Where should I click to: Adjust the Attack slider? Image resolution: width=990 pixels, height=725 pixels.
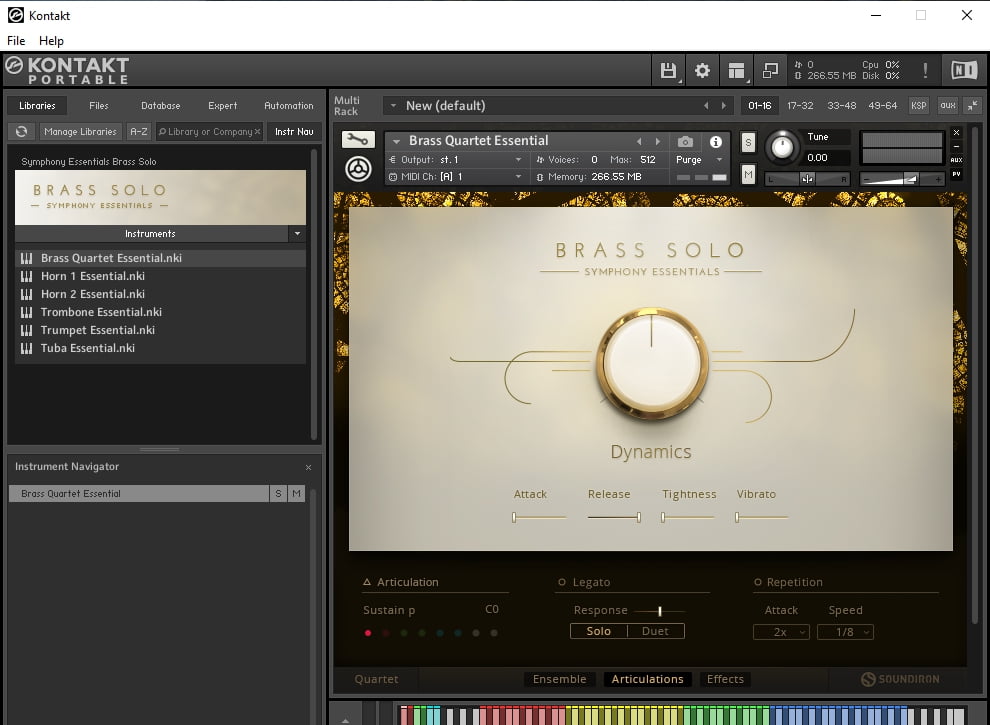[x=539, y=517]
